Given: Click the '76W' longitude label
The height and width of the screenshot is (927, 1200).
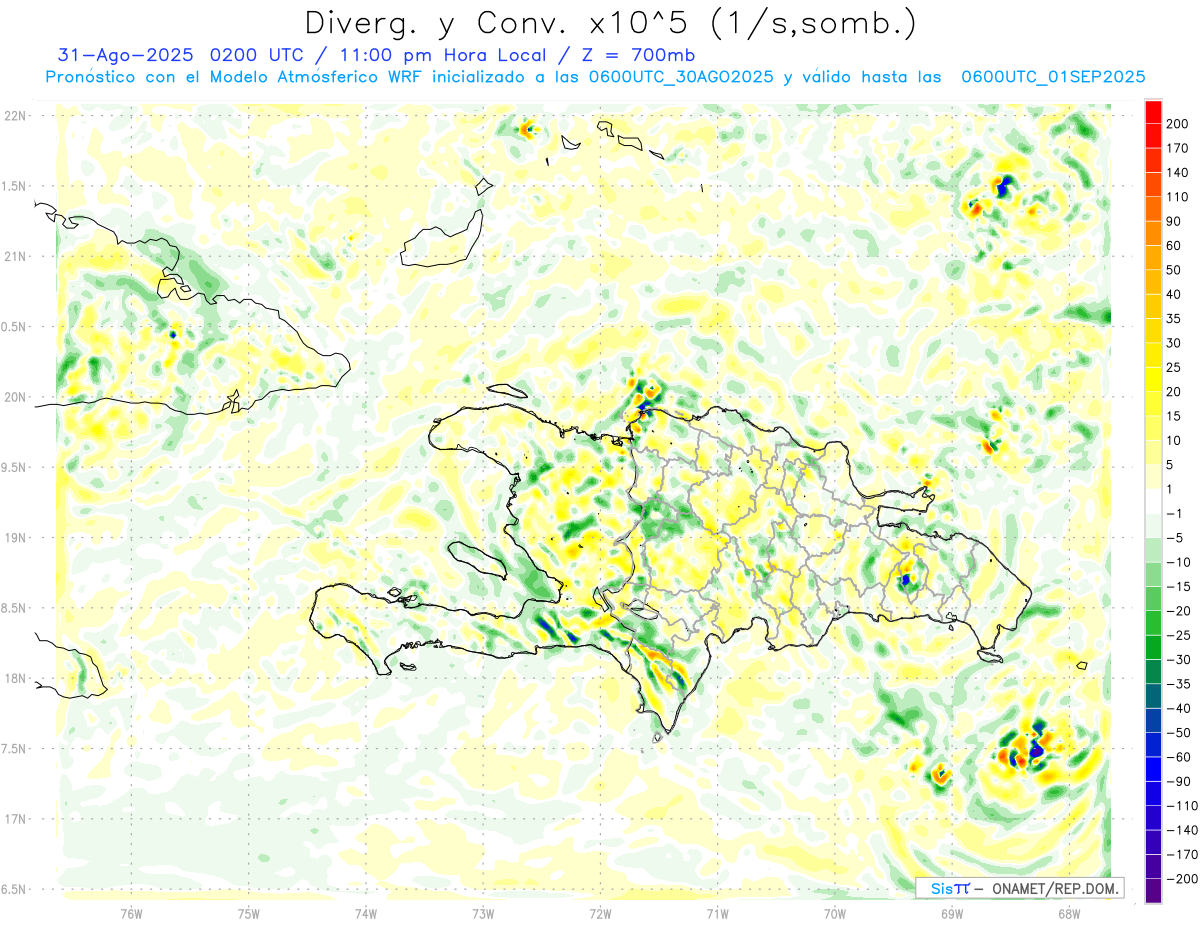Looking at the screenshot, I should (131, 914).
